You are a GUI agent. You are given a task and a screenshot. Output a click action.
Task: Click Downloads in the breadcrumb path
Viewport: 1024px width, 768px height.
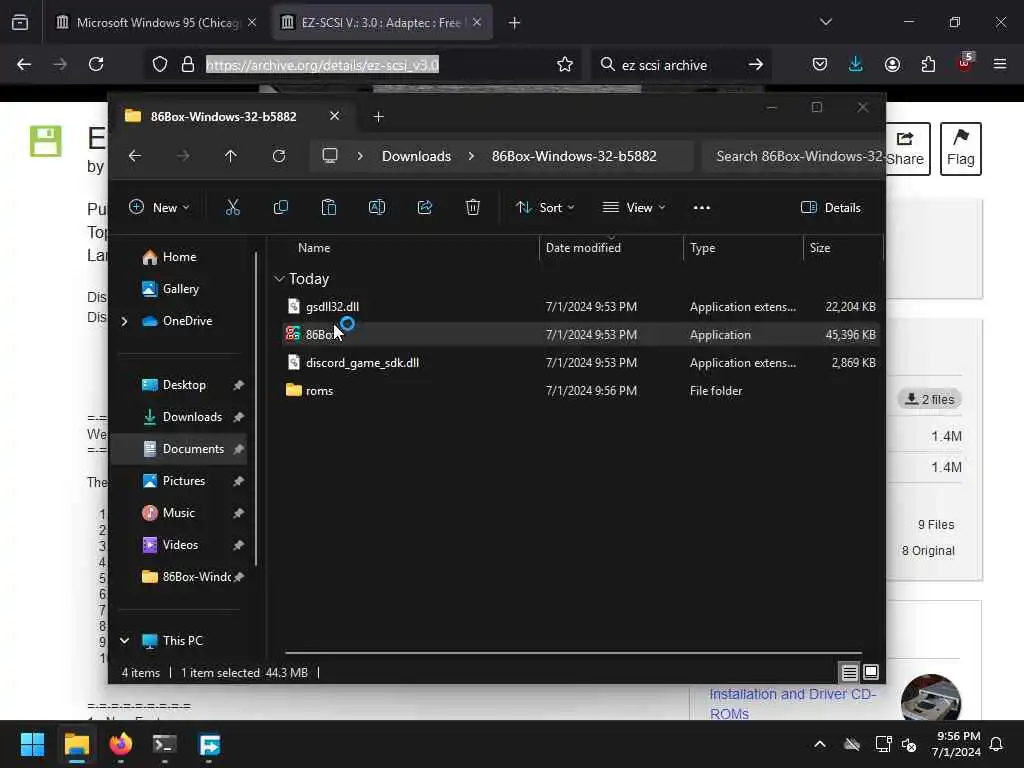point(416,156)
